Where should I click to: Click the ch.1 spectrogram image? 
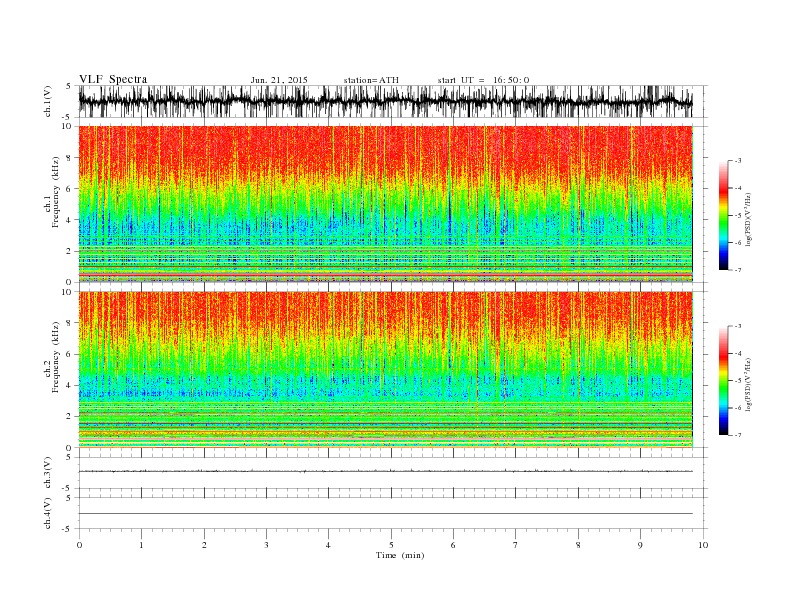click(x=385, y=204)
